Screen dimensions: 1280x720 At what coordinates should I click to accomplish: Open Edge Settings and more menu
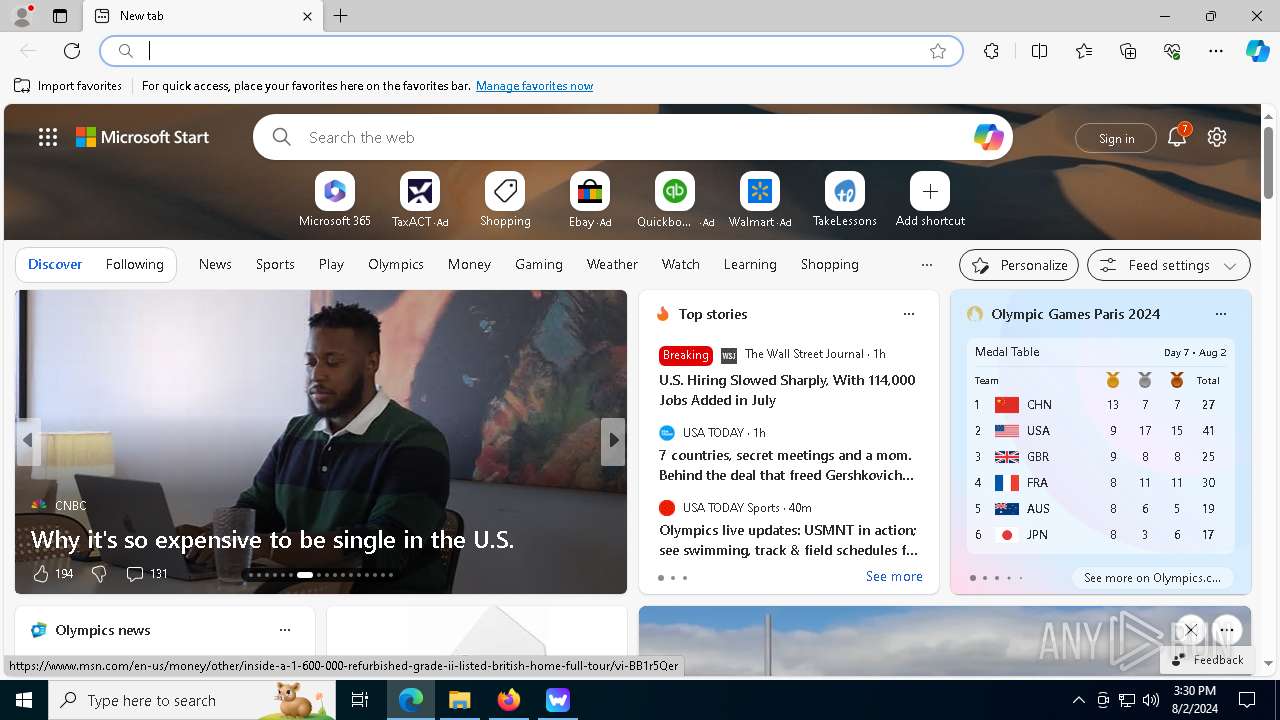[x=1216, y=51]
